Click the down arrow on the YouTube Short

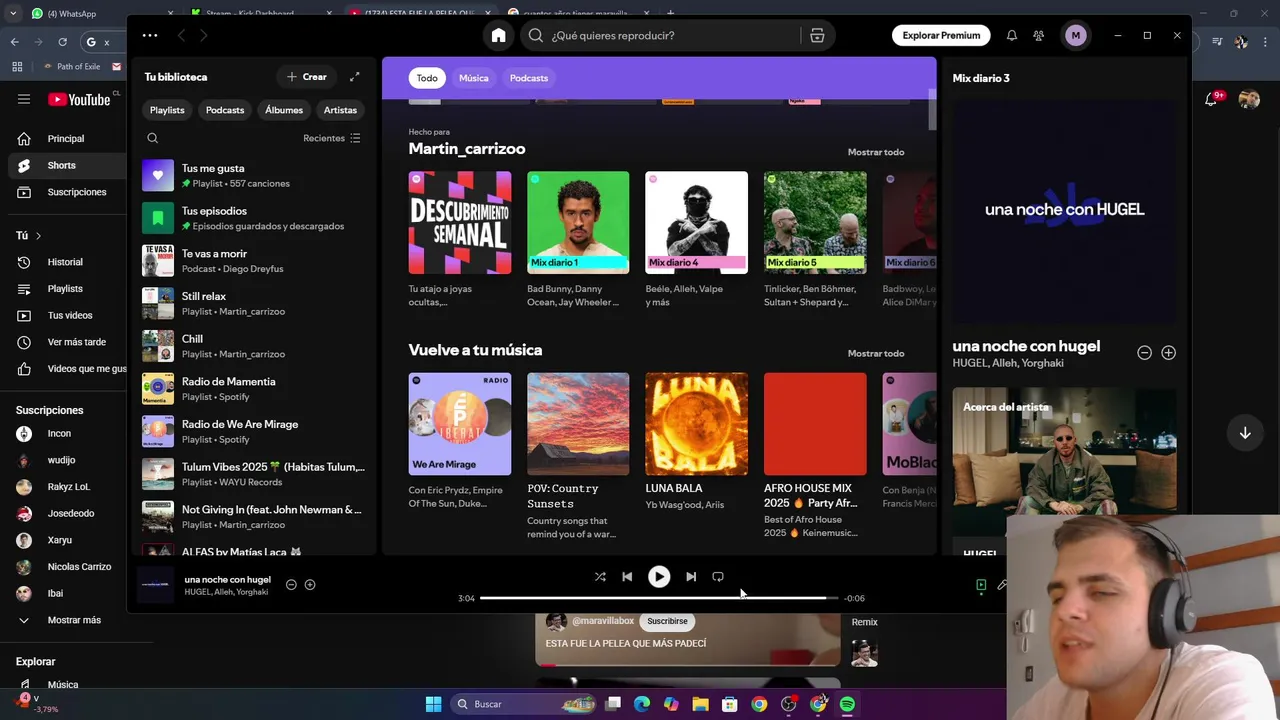pyautogui.click(x=1245, y=433)
